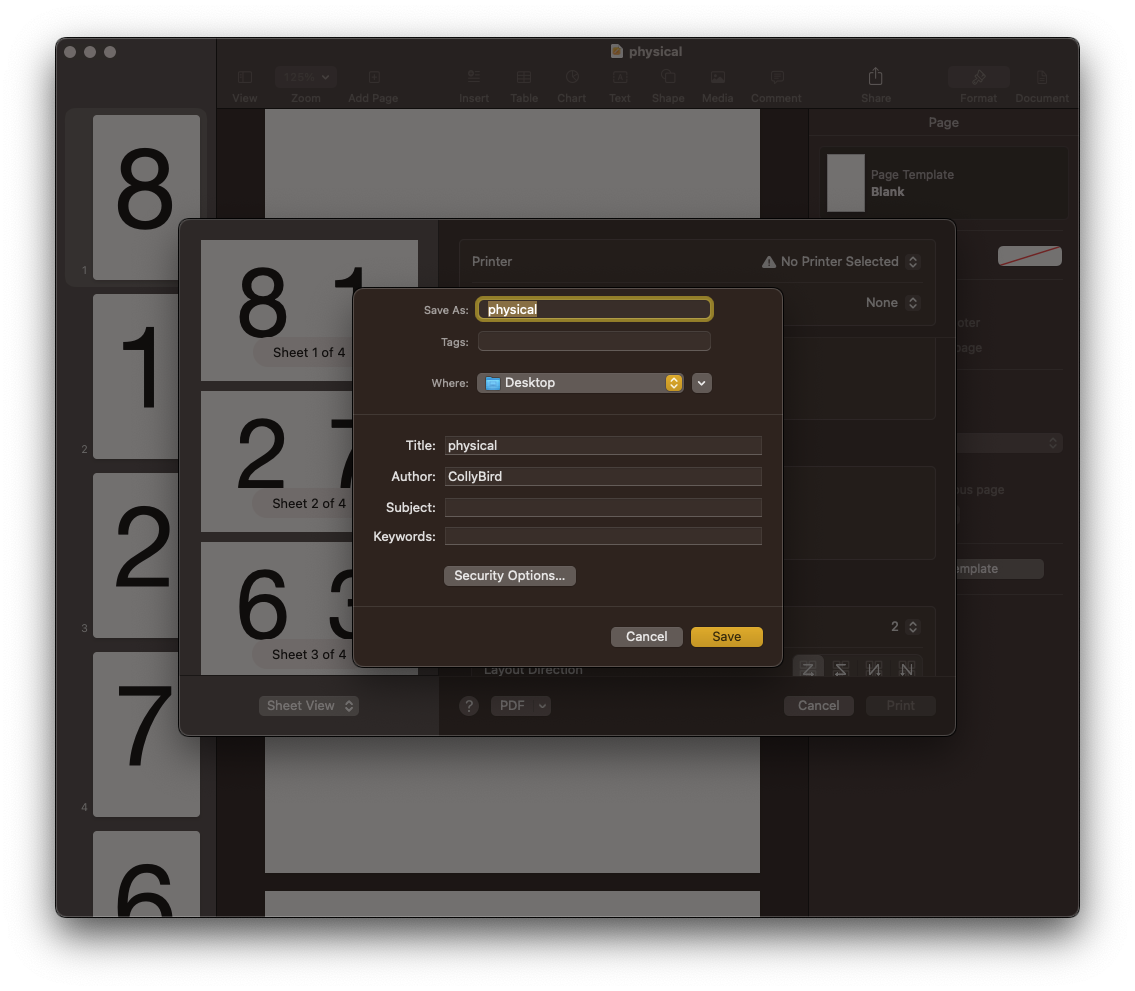The width and height of the screenshot is (1135, 991).
Task: Choose the first Z-shaped layout direction
Action: point(808,669)
